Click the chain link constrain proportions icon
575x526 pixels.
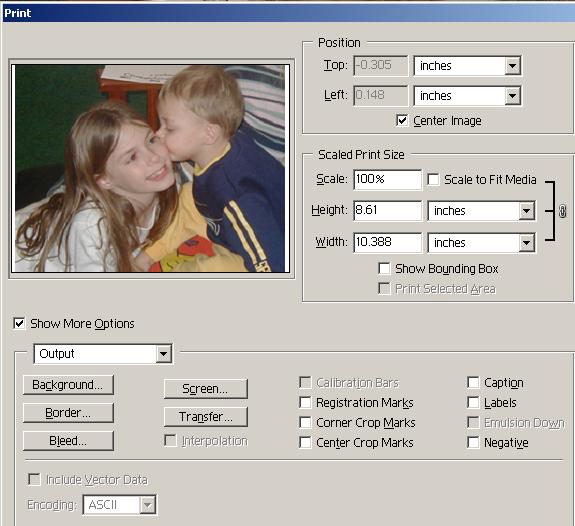562,211
